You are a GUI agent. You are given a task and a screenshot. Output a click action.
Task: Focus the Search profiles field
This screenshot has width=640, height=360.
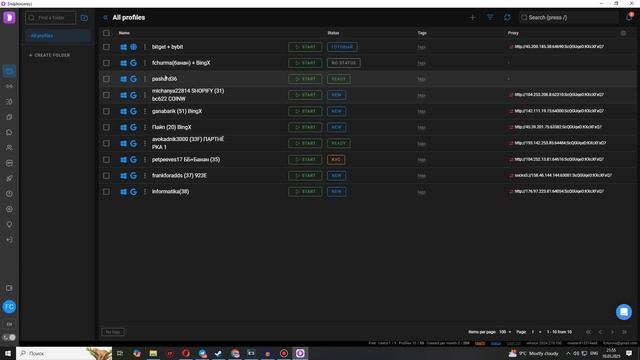coord(568,18)
